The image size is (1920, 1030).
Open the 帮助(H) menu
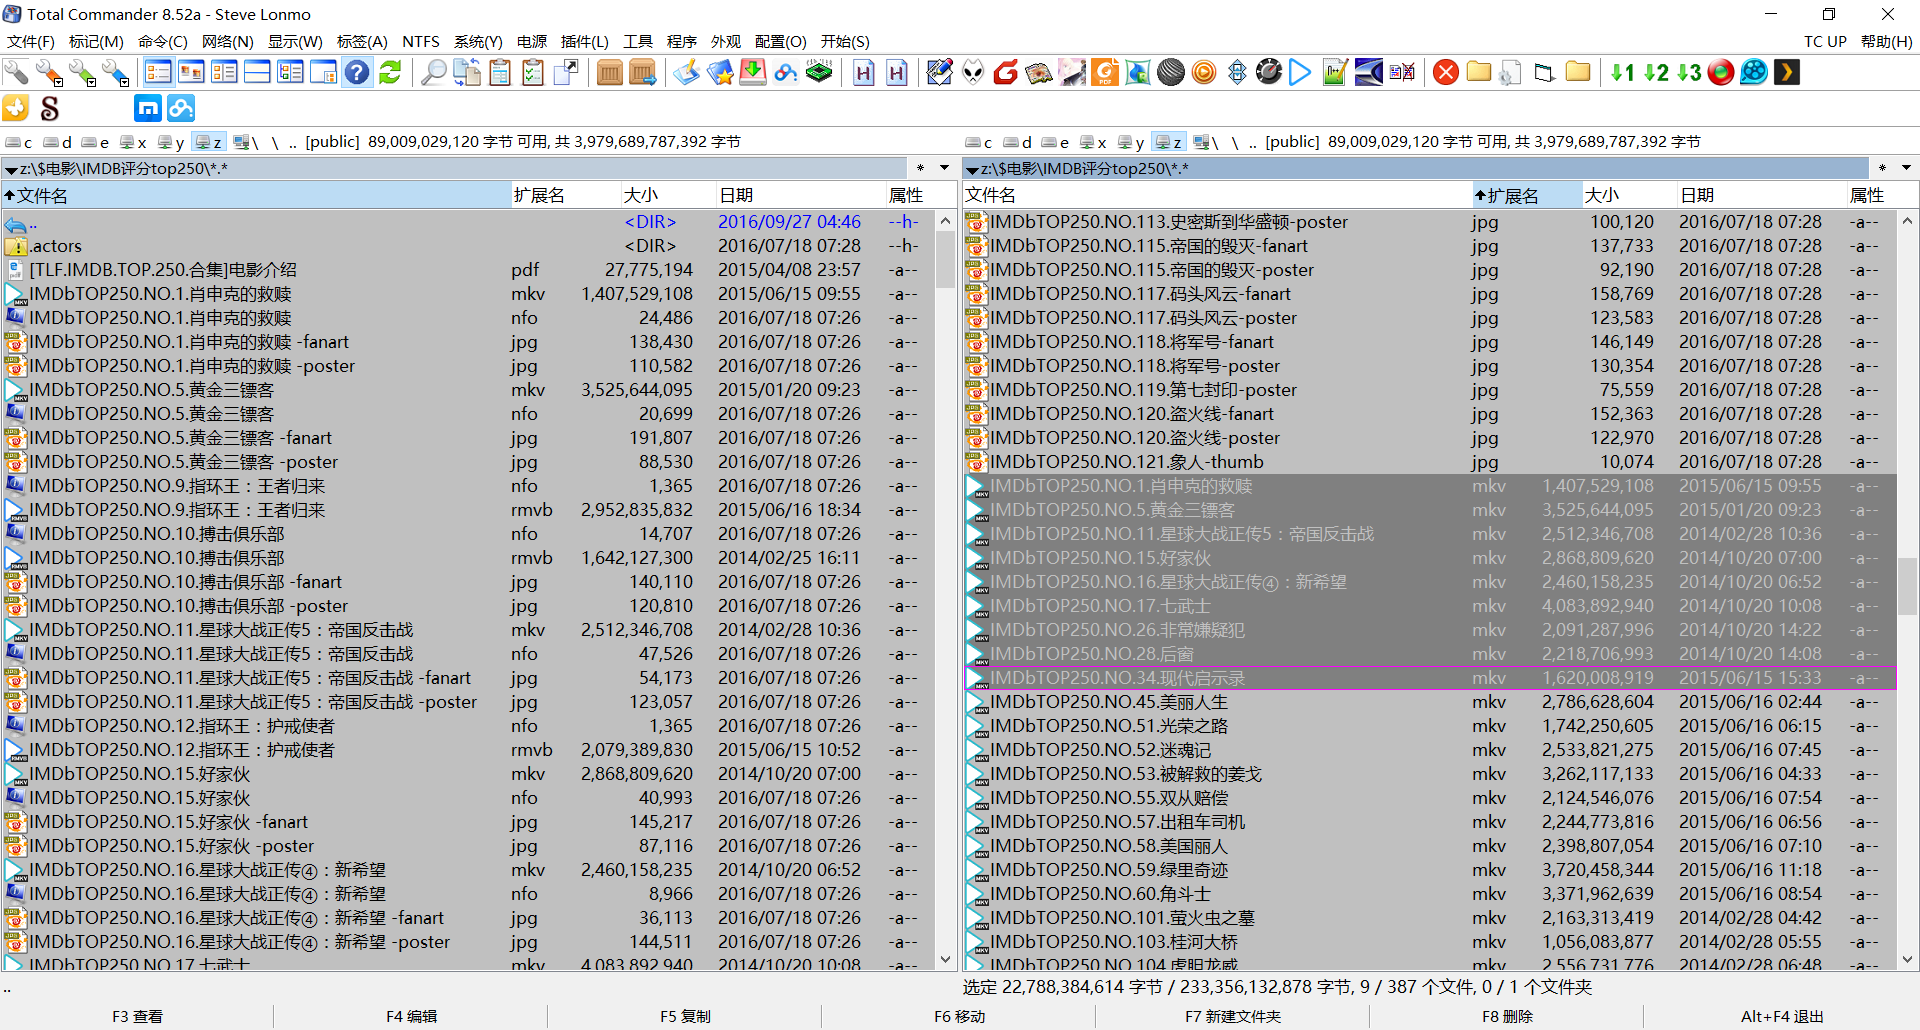(x=1887, y=41)
